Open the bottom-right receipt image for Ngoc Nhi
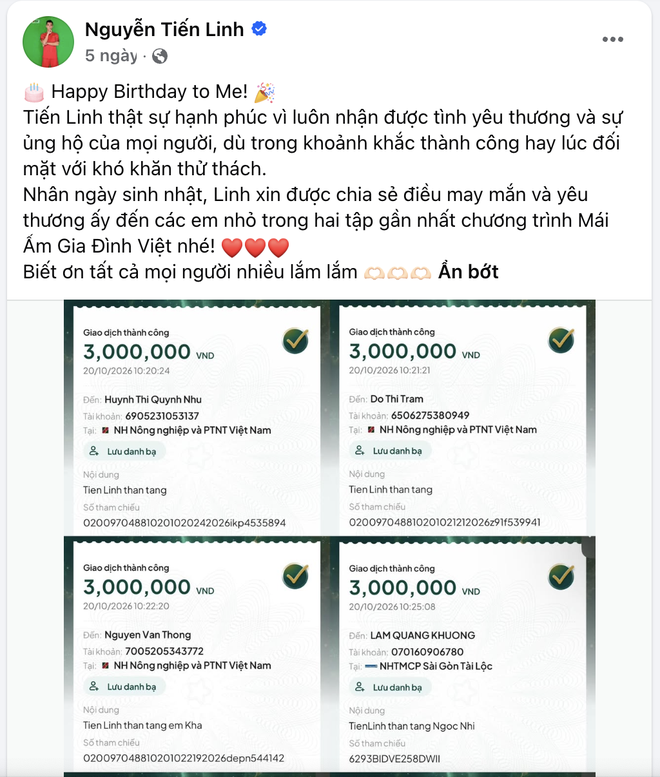This screenshot has height=777, width=660. [463, 654]
